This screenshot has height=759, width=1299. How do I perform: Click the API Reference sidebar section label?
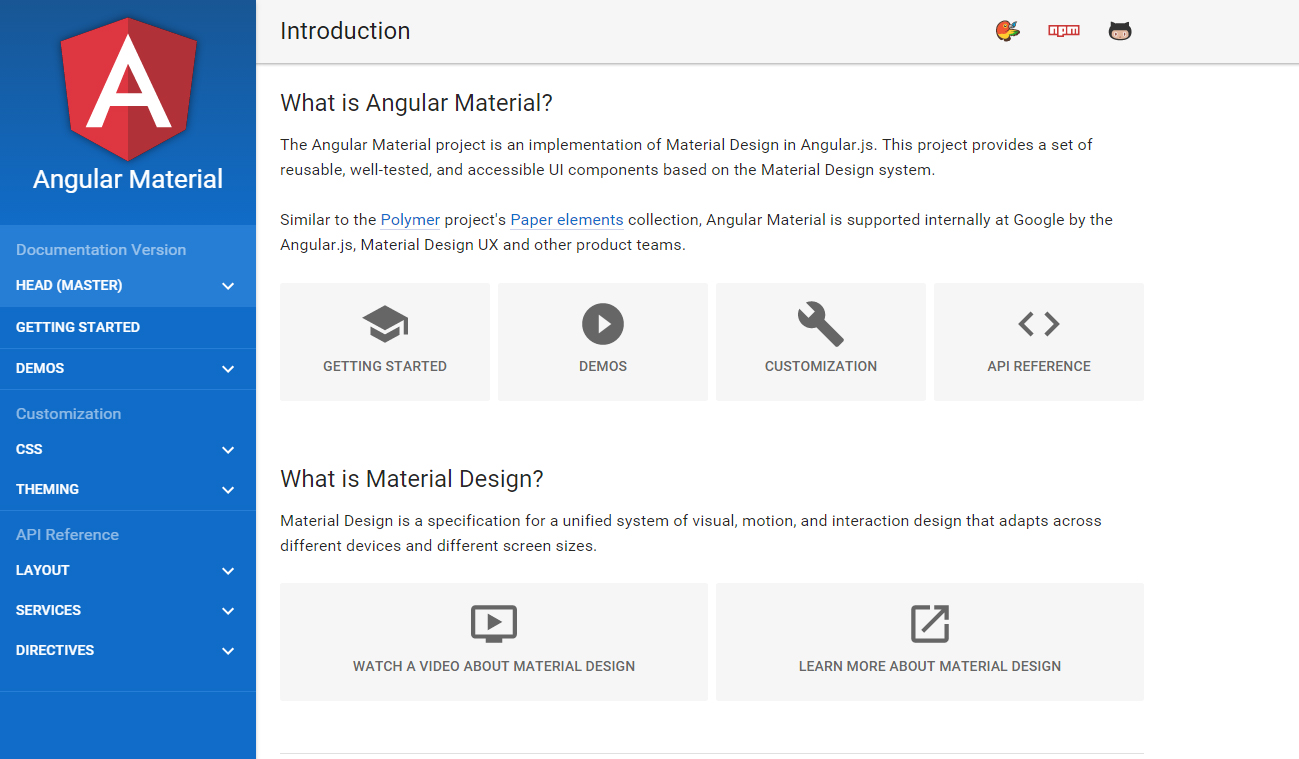coord(67,535)
